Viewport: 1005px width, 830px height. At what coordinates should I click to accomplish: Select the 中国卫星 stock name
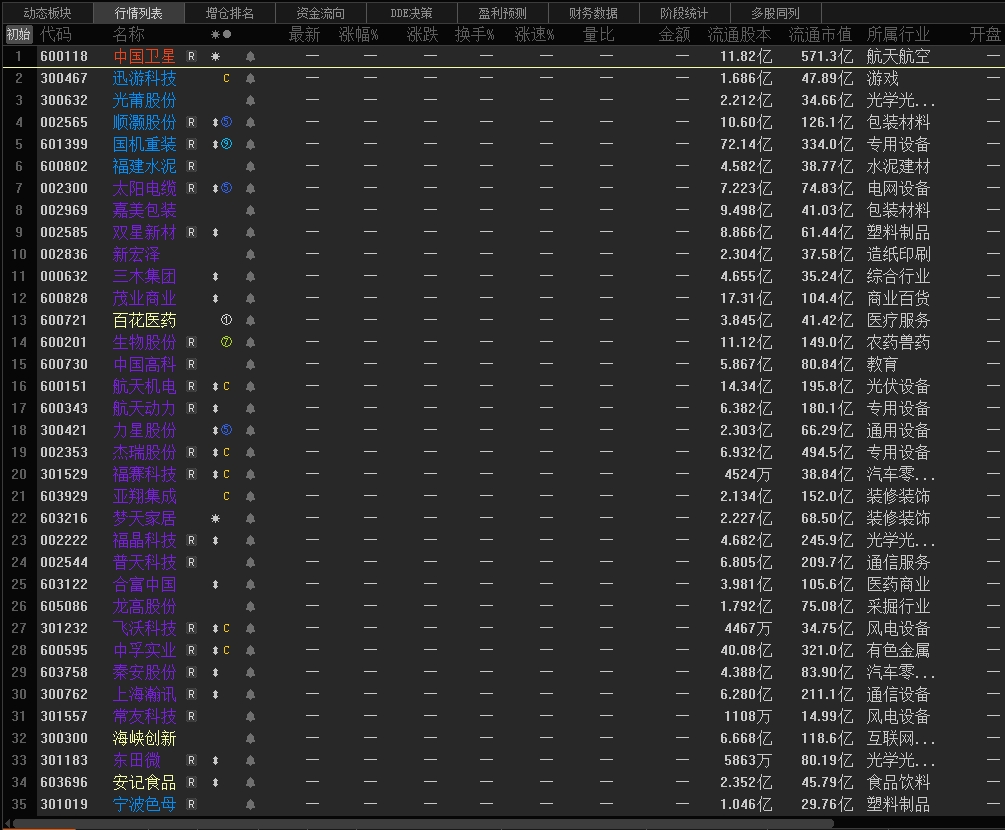(144, 56)
